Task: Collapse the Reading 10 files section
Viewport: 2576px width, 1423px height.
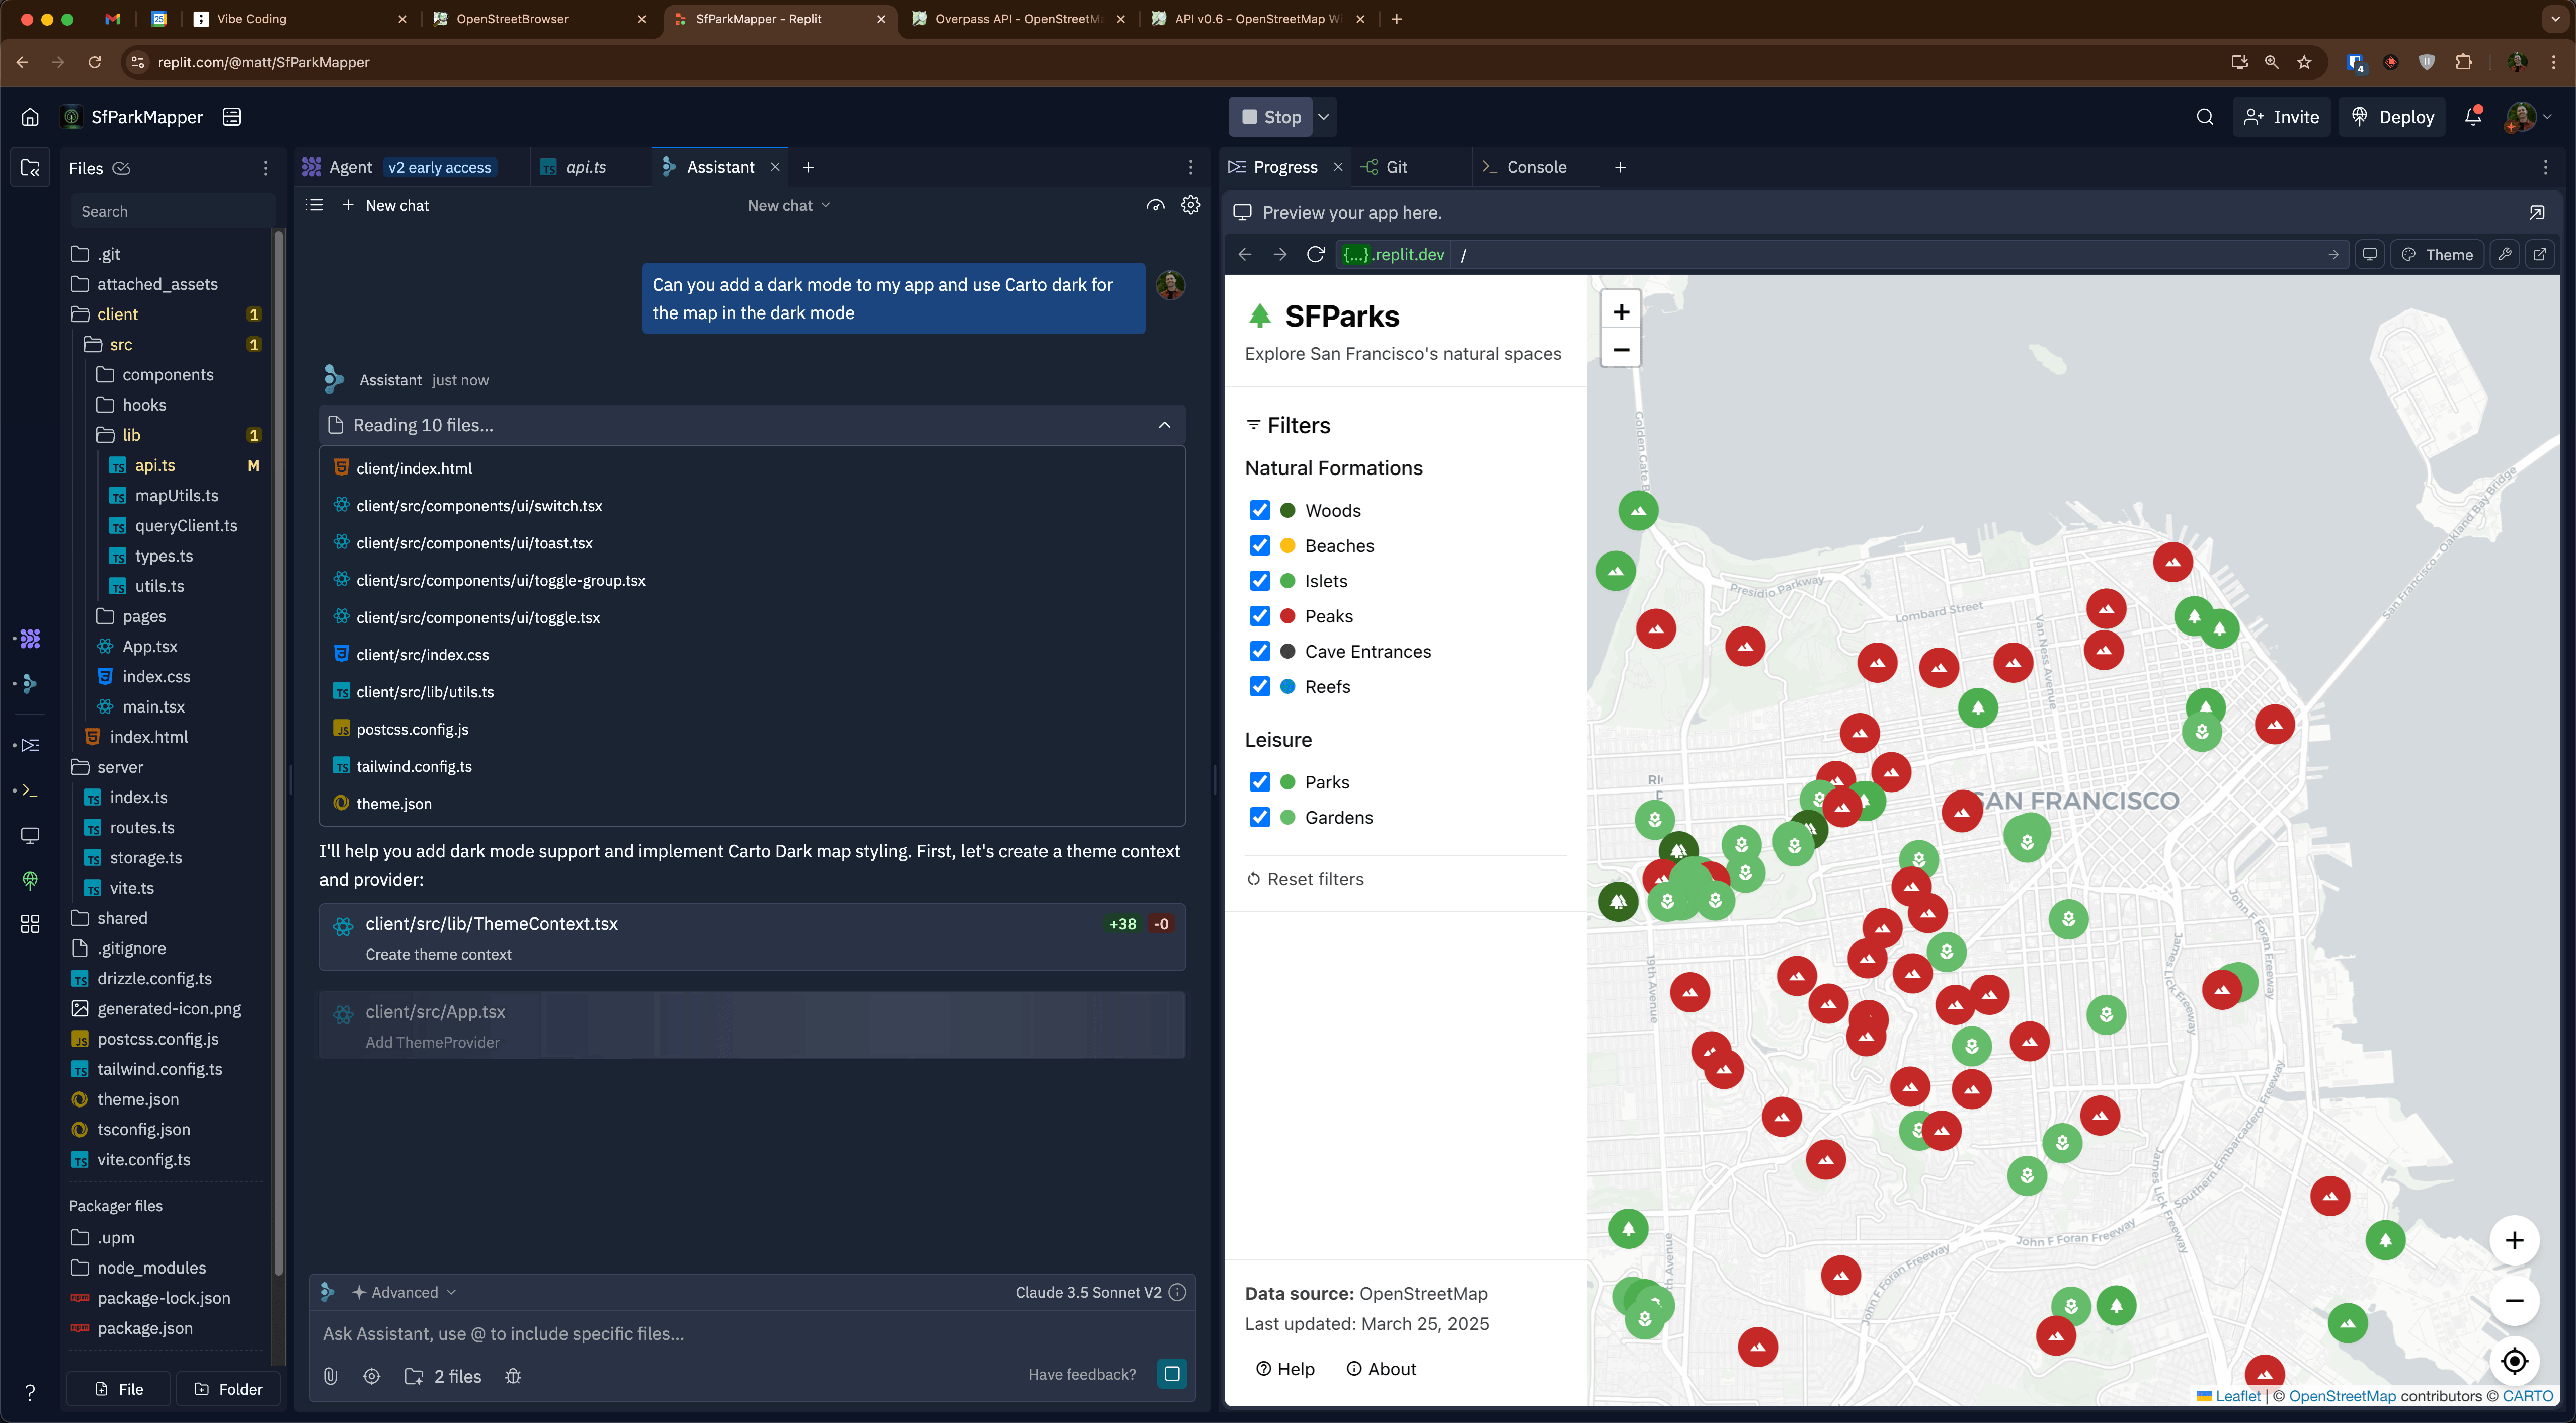Action: pos(1164,425)
